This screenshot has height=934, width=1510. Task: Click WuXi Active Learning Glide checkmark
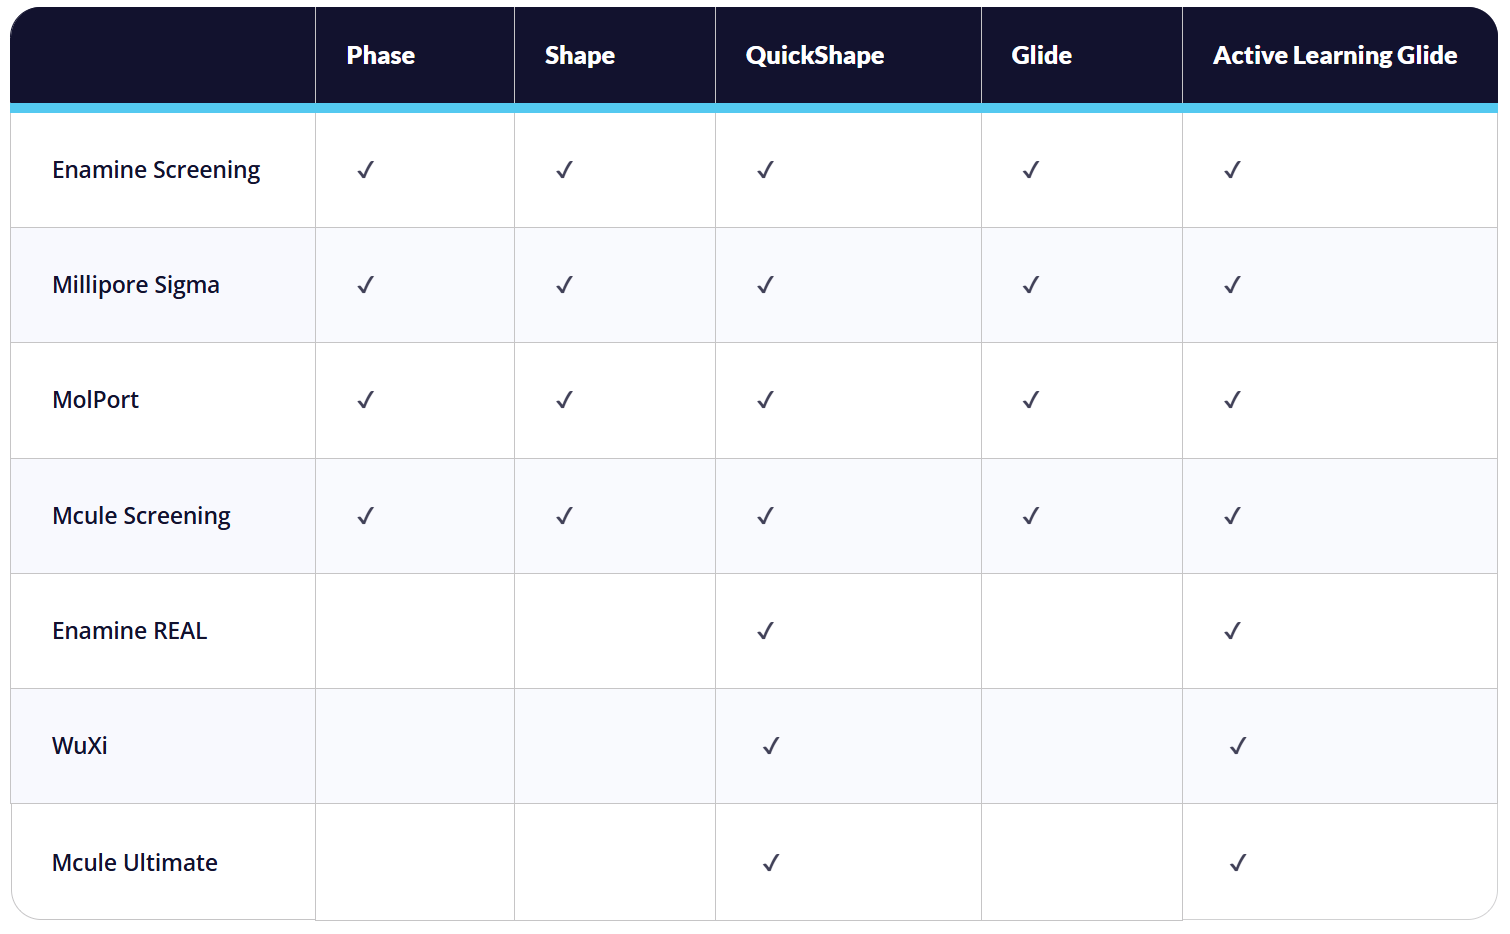tap(1238, 746)
